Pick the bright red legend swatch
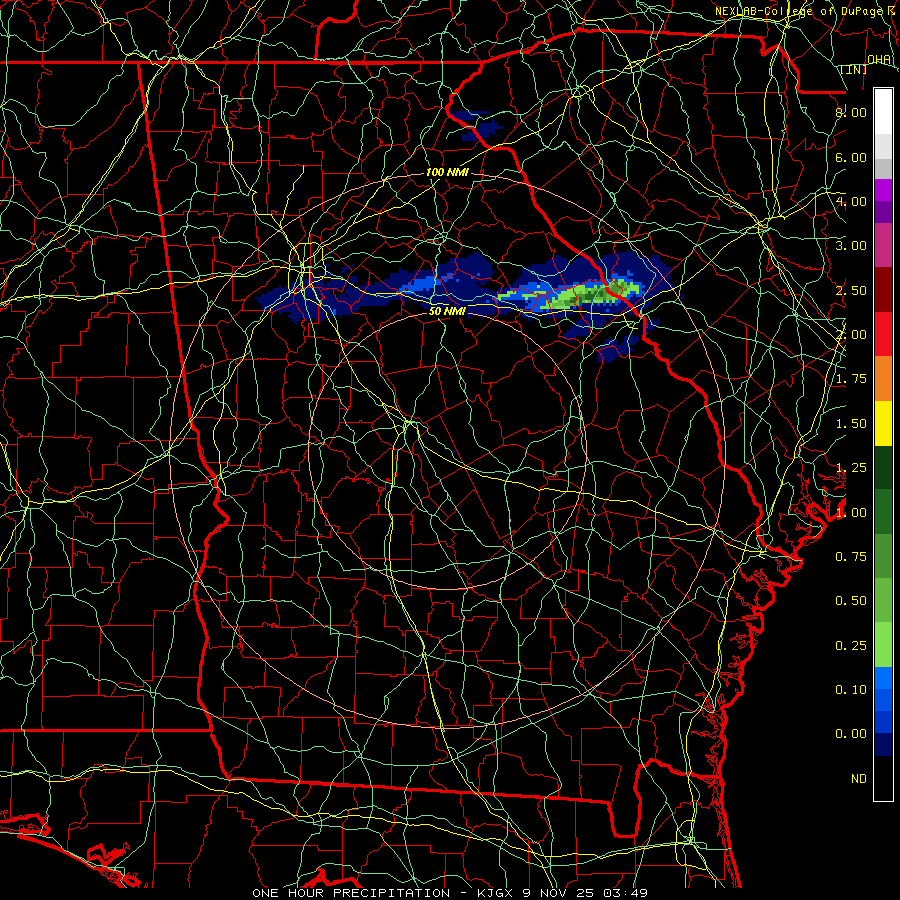The height and width of the screenshot is (900, 900). click(883, 334)
